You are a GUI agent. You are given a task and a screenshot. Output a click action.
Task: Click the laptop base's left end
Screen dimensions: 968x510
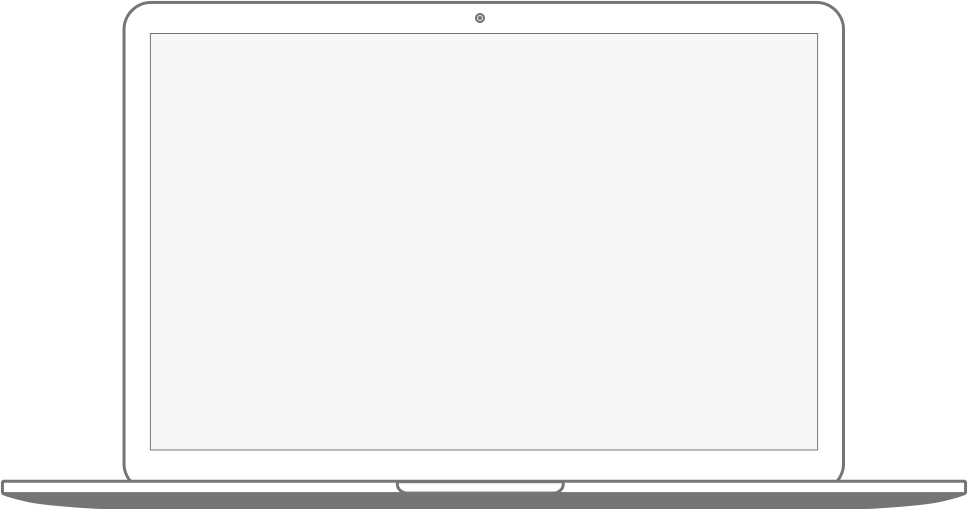7,487
